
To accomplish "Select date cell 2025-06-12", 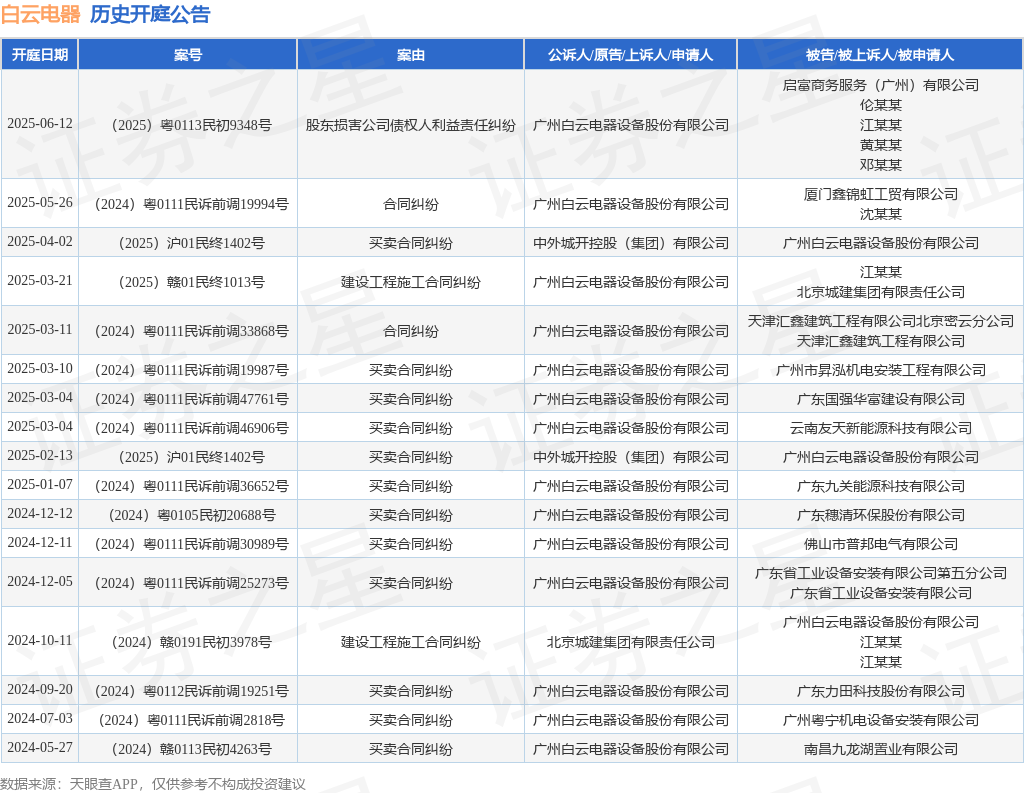I will (40, 123).
